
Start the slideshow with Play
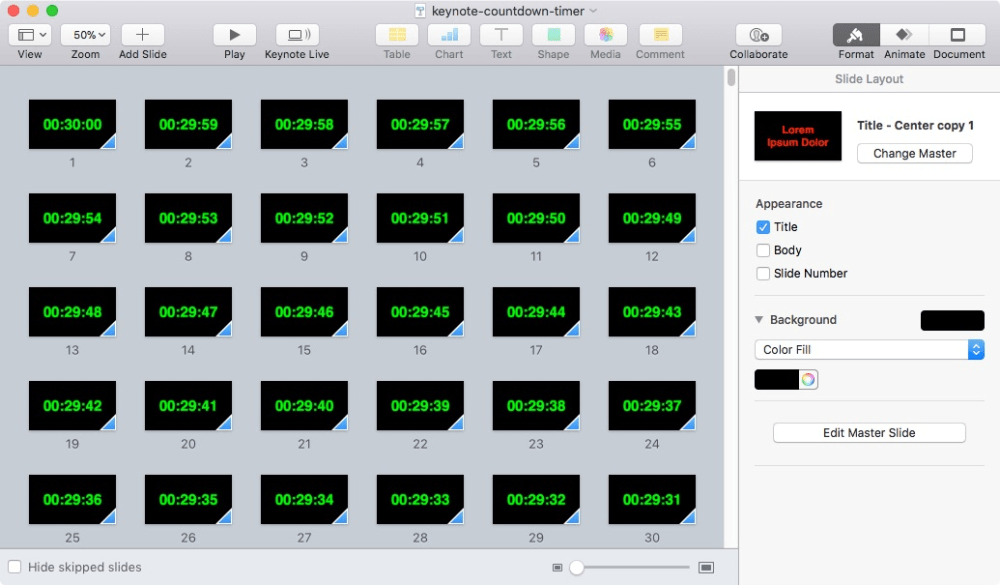pyautogui.click(x=234, y=35)
